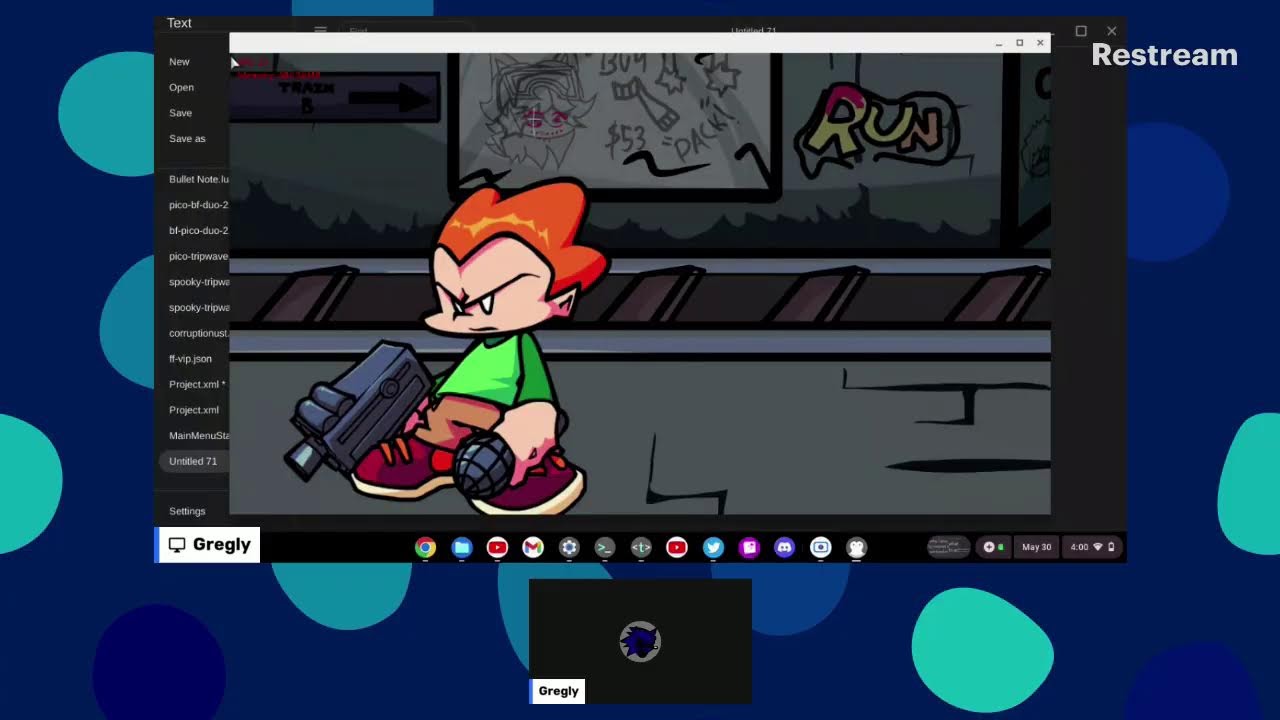
Task: Open the YouTube icon next to Files
Action: click(497, 547)
